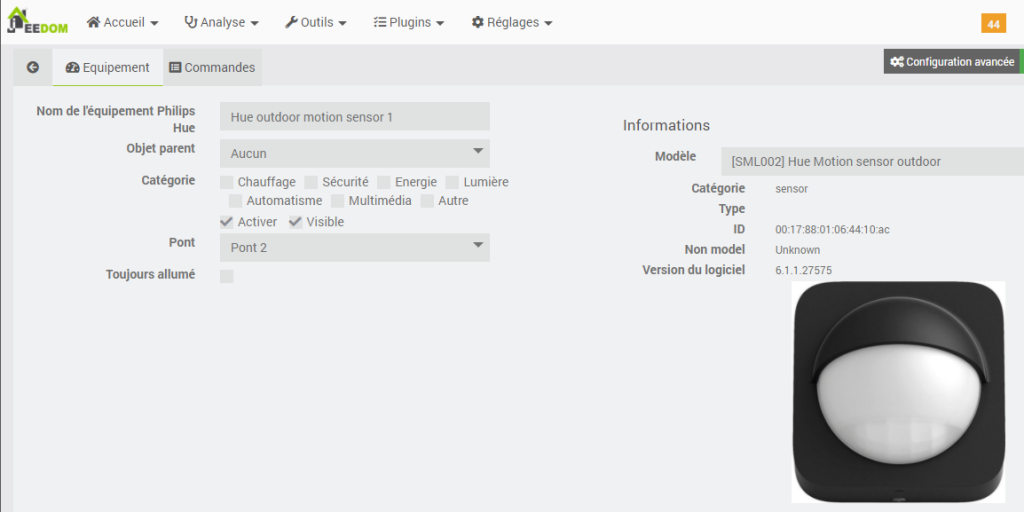Toggle the Multimédia category checkbox

[338, 201]
